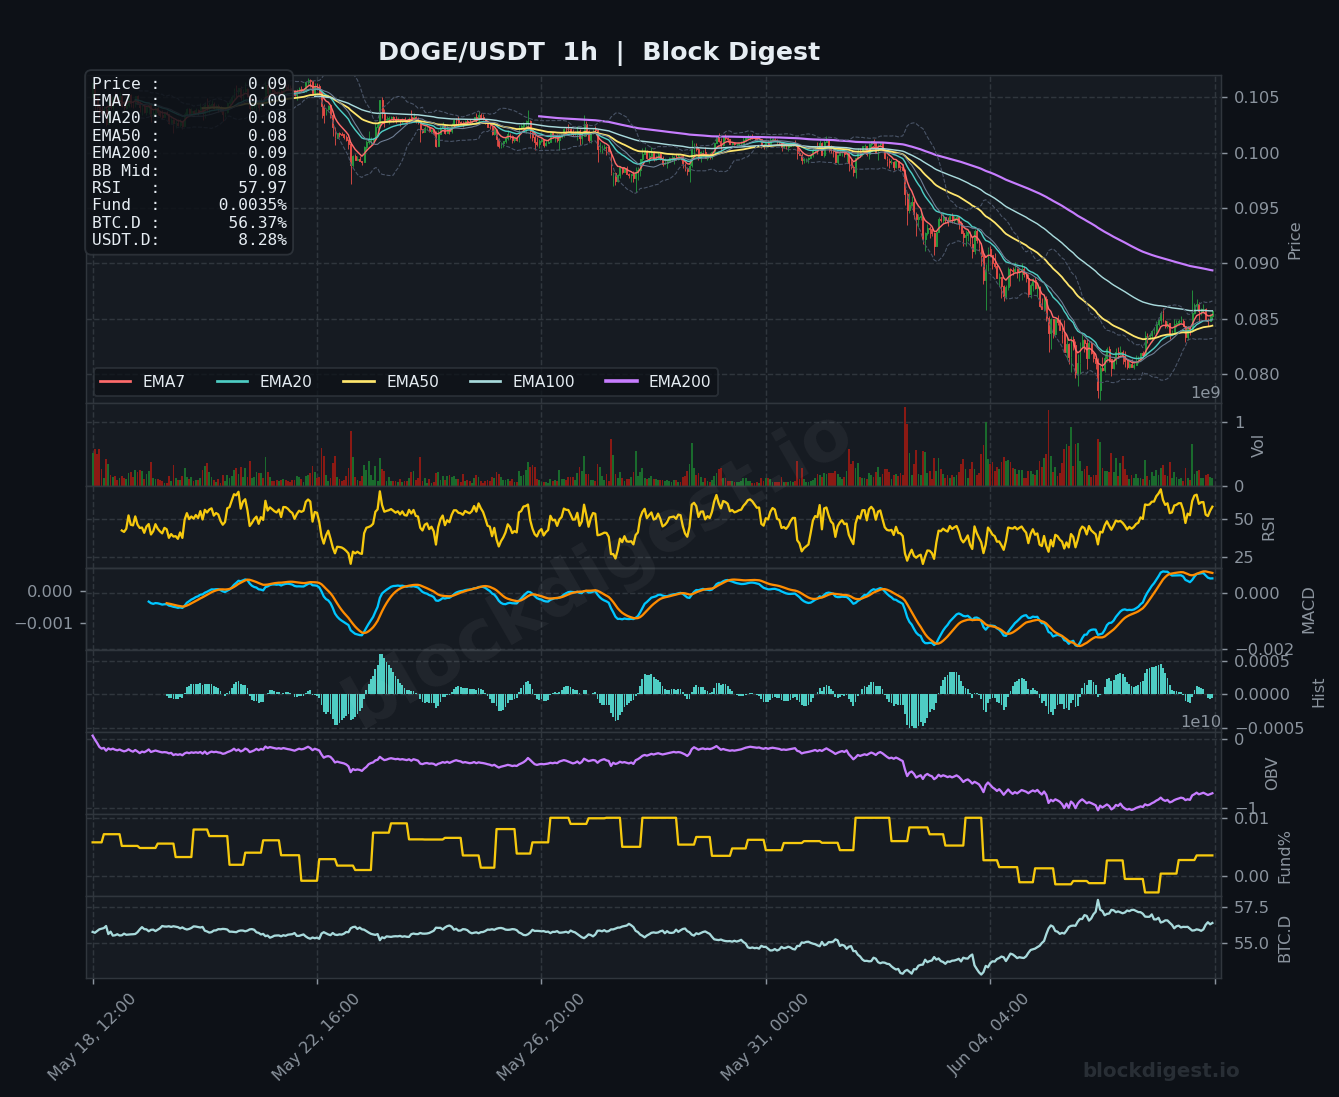This screenshot has height=1097, width=1339.
Task: Click the −0.002 tick on MACD axis
Action: pyautogui.click(x=1262, y=650)
